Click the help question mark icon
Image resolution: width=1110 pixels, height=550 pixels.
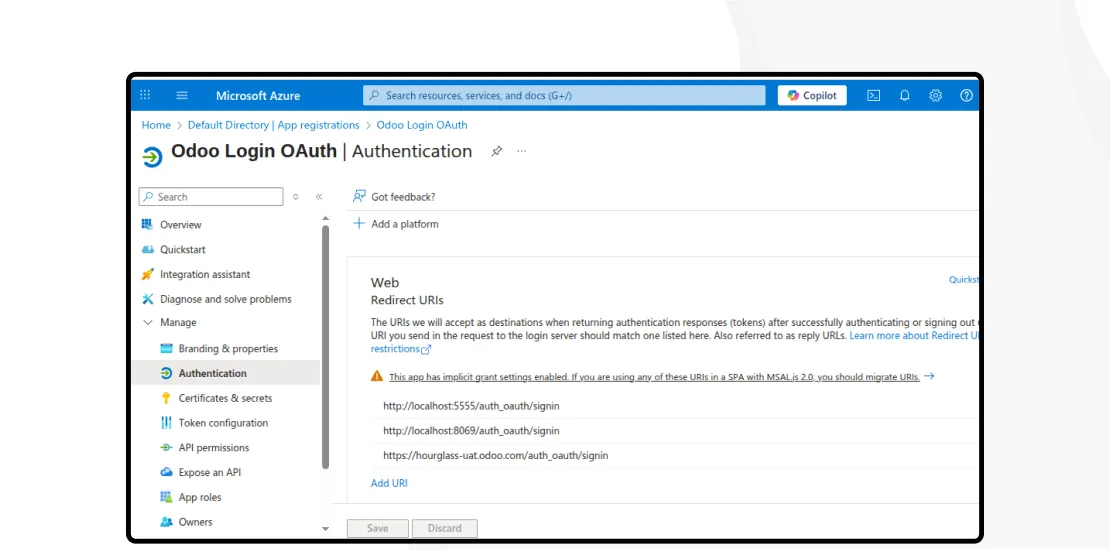pyautogui.click(x=966, y=96)
